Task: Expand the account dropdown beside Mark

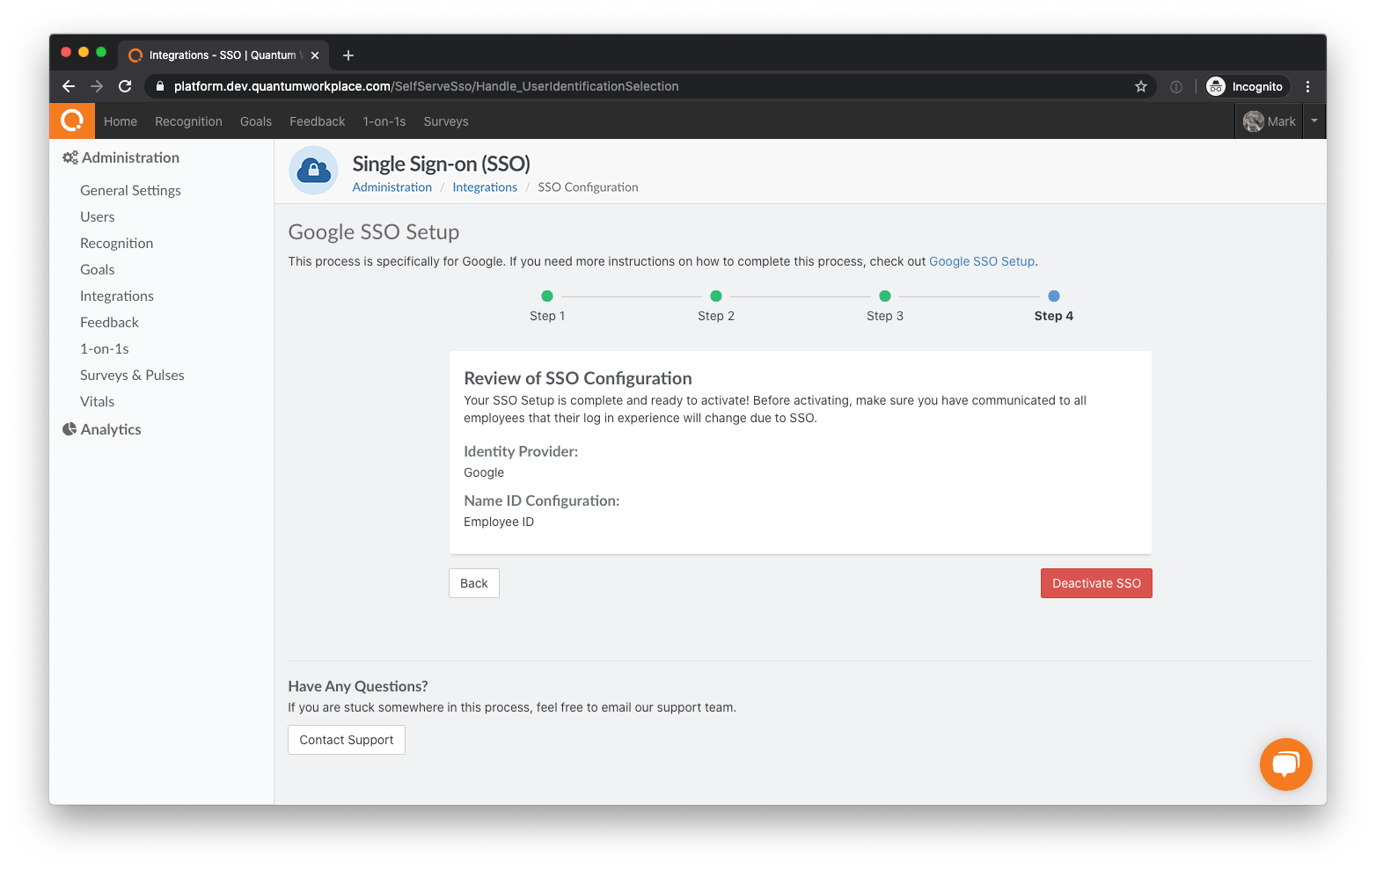Action: [1313, 120]
